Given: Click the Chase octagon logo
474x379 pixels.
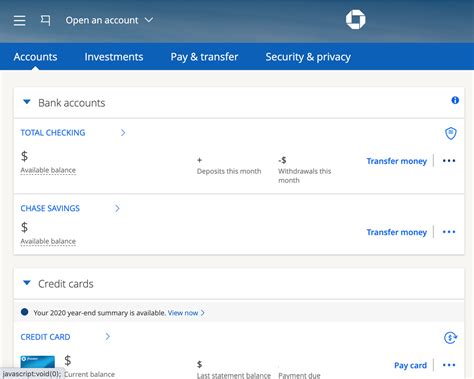Looking at the screenshot, I should (356, 20).
